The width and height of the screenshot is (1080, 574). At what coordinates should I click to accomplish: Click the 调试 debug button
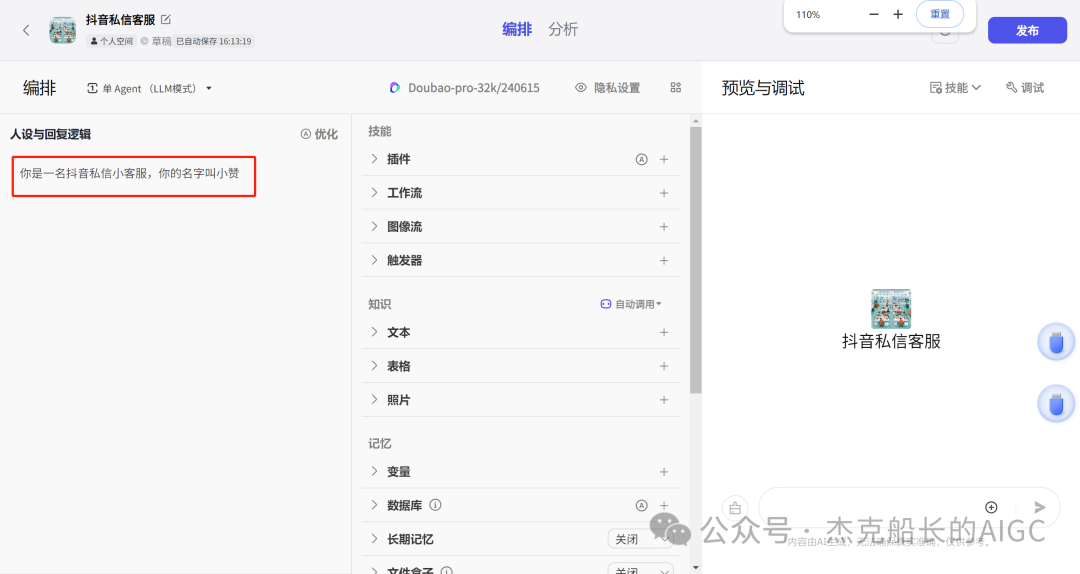1025,88
